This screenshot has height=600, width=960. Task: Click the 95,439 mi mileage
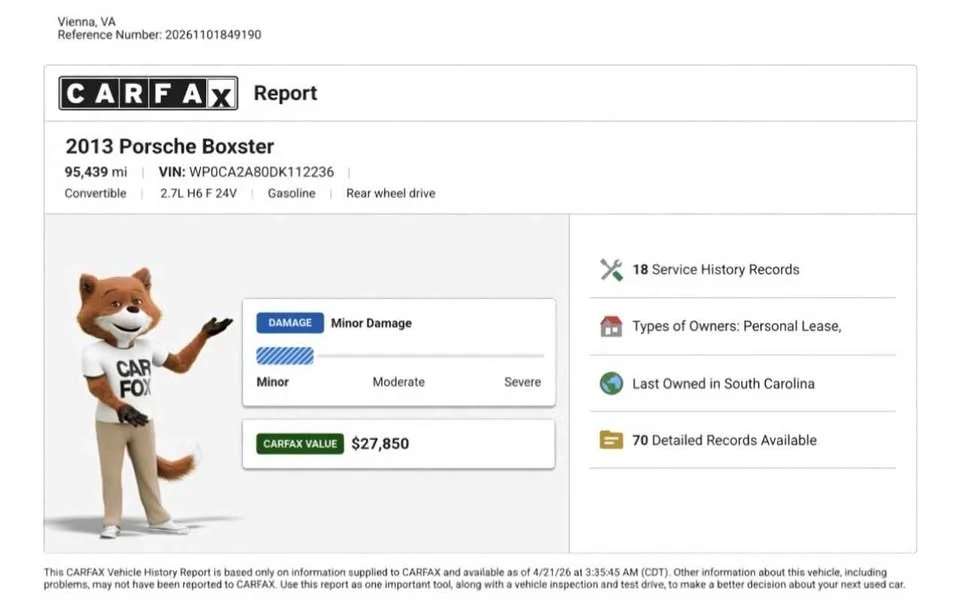(96, 172)
